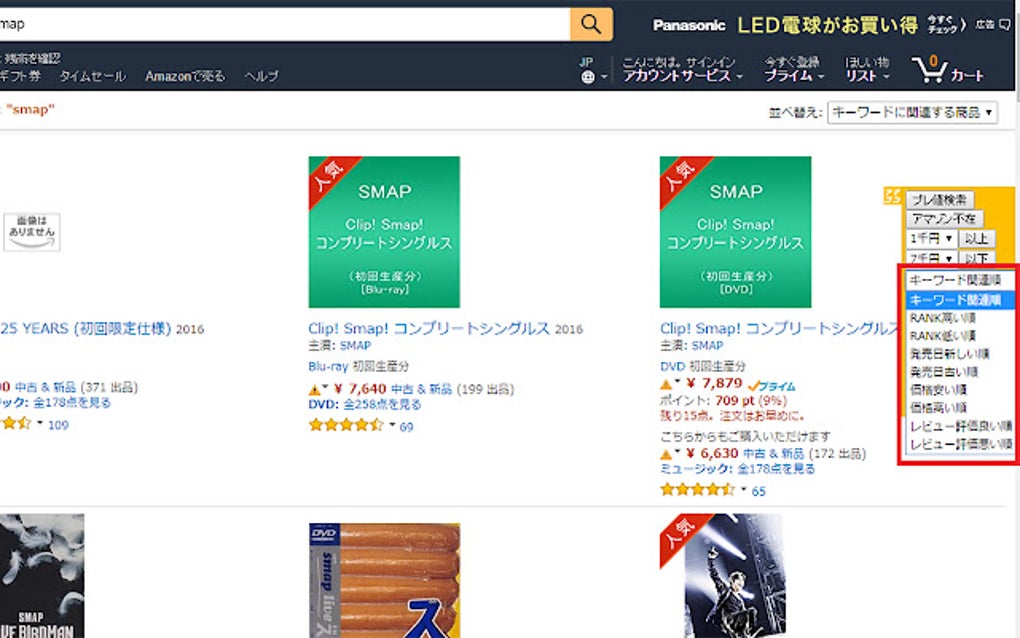Click the 709 pt (9%) points text
This screenshot has width=1020, height=638.
[751, 401]
